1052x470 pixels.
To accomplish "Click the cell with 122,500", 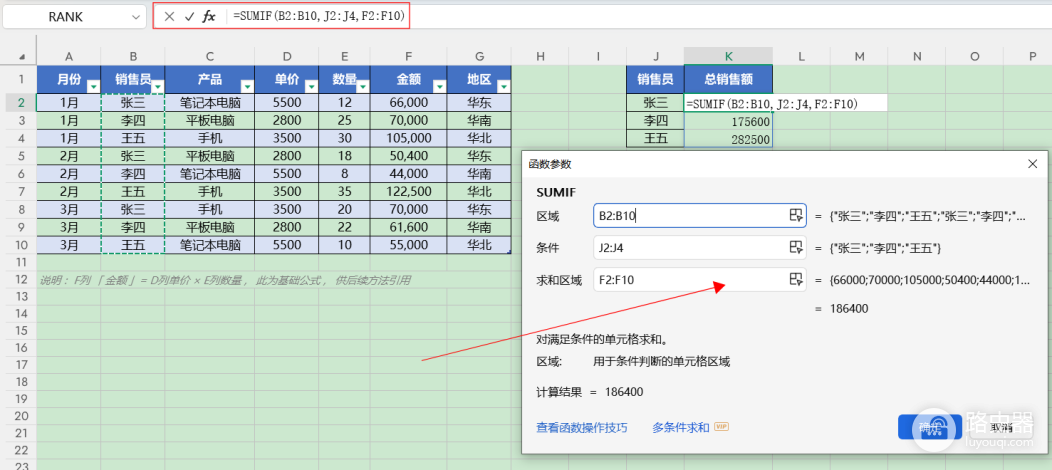I will [409, 191].
